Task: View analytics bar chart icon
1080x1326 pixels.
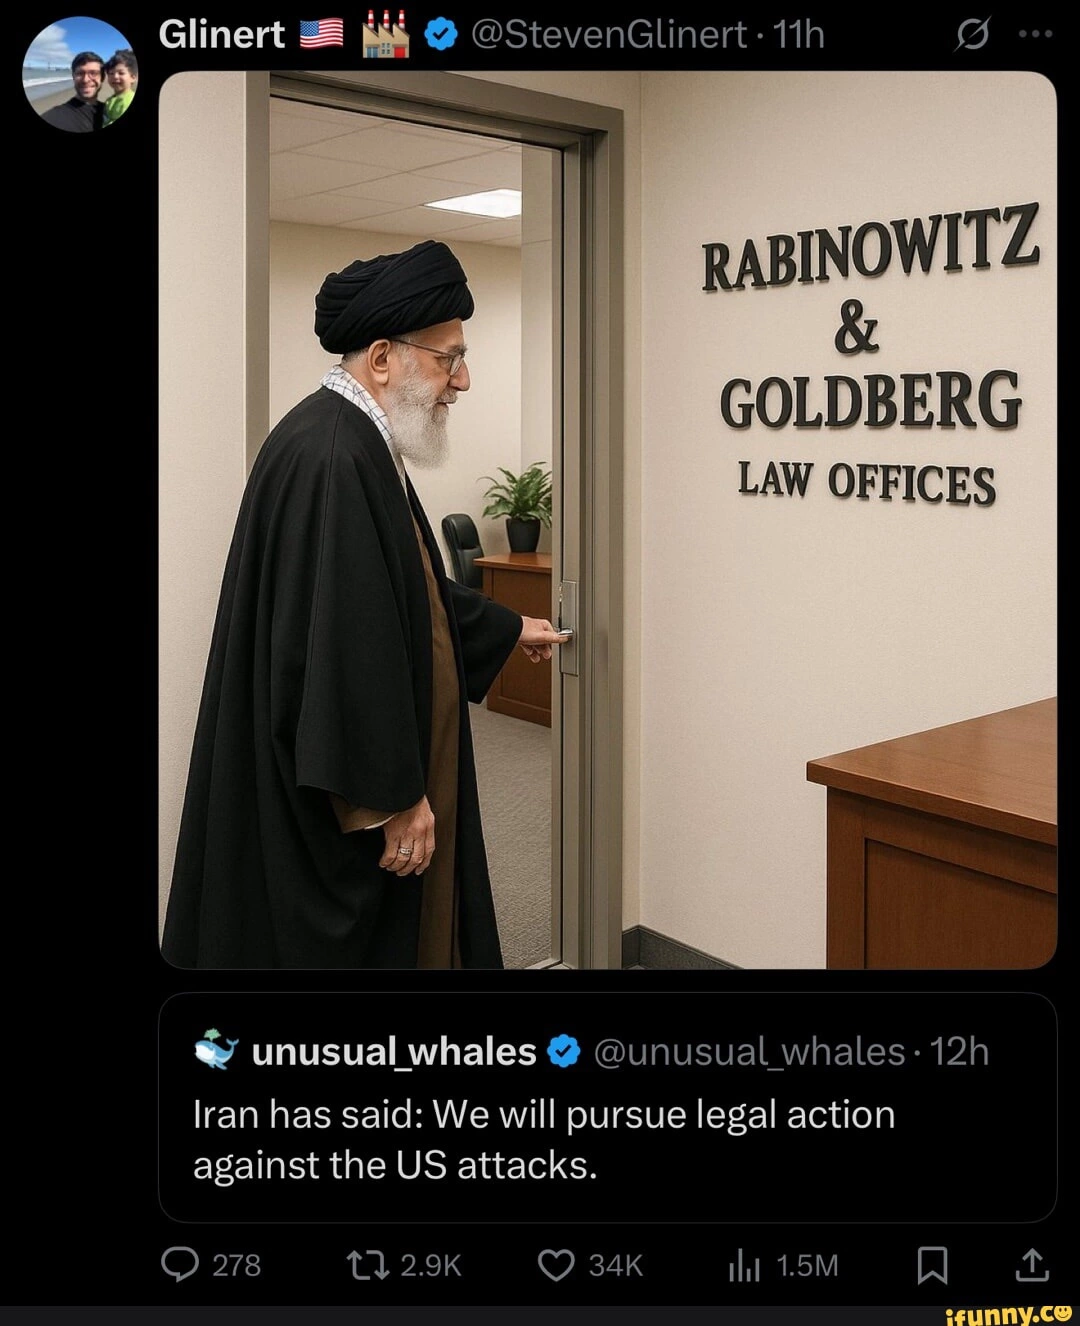Action: [745, 1267]
